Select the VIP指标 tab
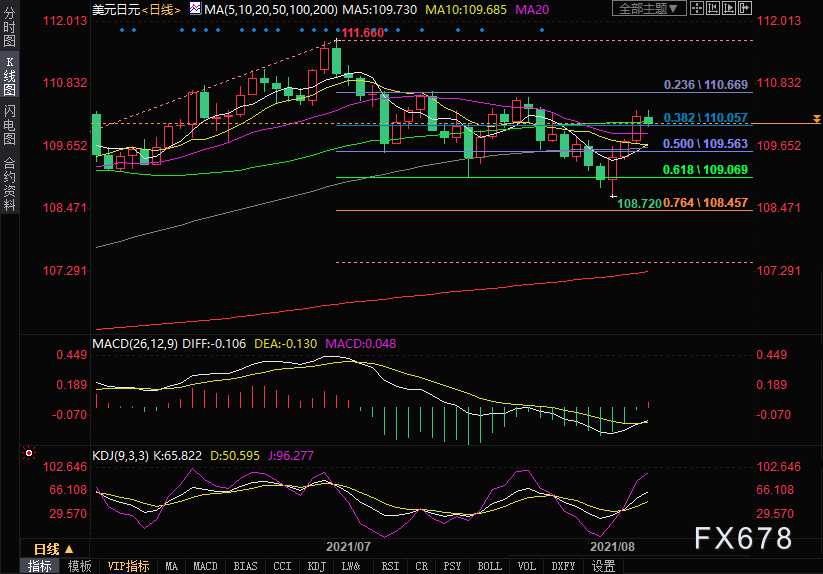 coord(129,566)
